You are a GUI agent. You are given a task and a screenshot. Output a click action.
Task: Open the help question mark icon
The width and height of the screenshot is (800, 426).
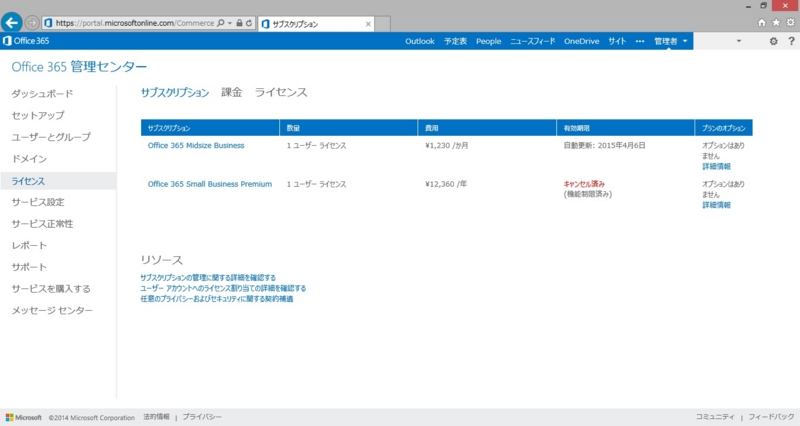(791, 41)
